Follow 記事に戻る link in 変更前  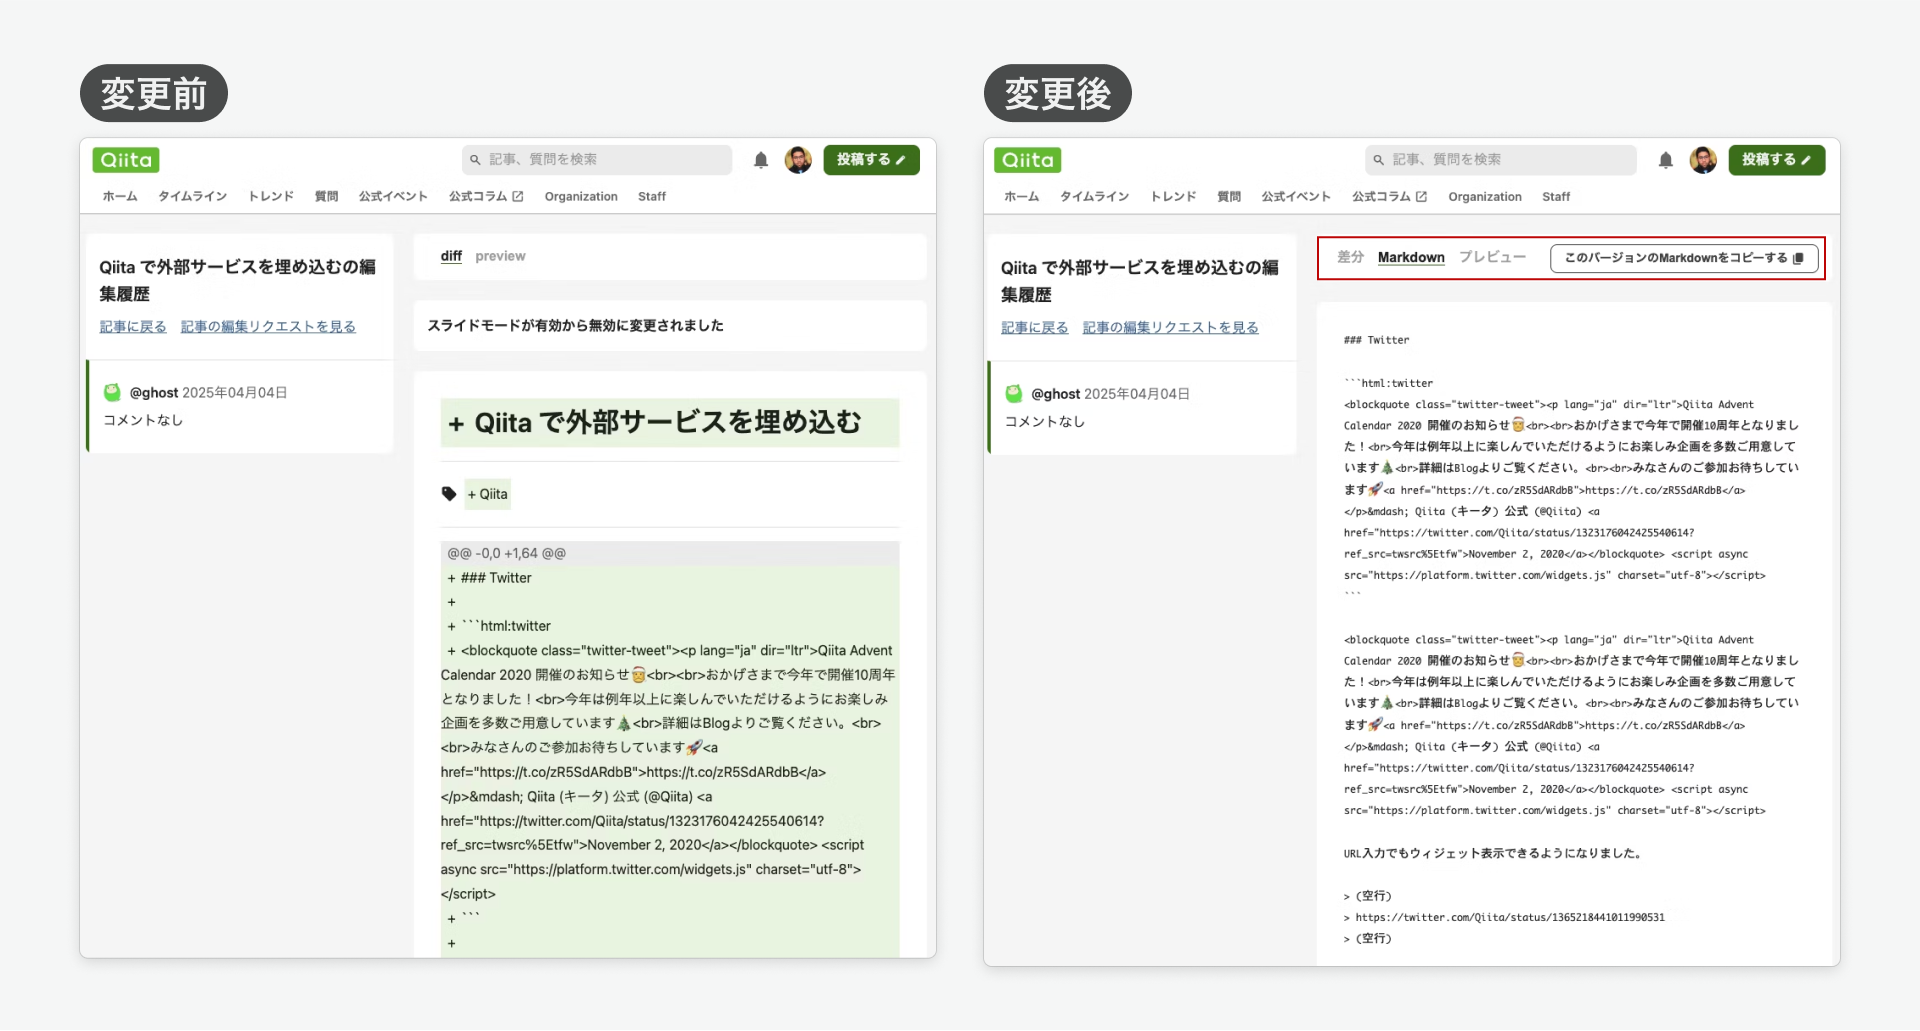(133, 327)
